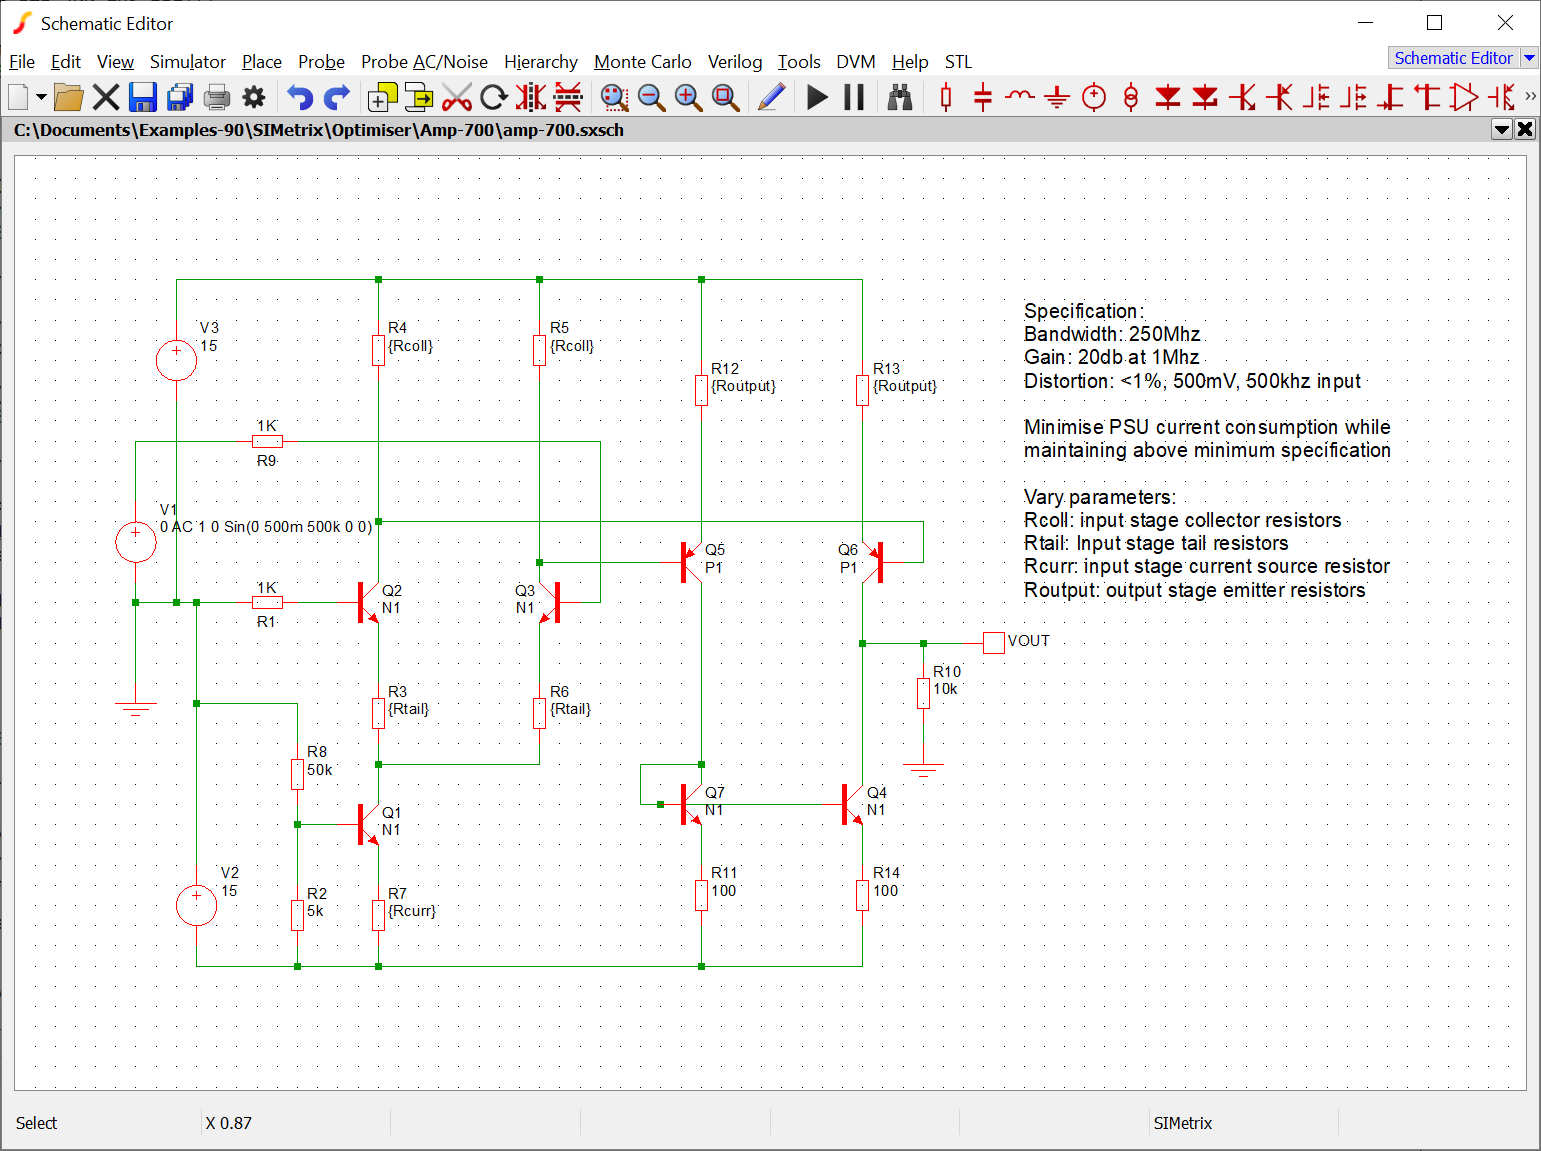Click the scissors cut icon

coord(457,97)
